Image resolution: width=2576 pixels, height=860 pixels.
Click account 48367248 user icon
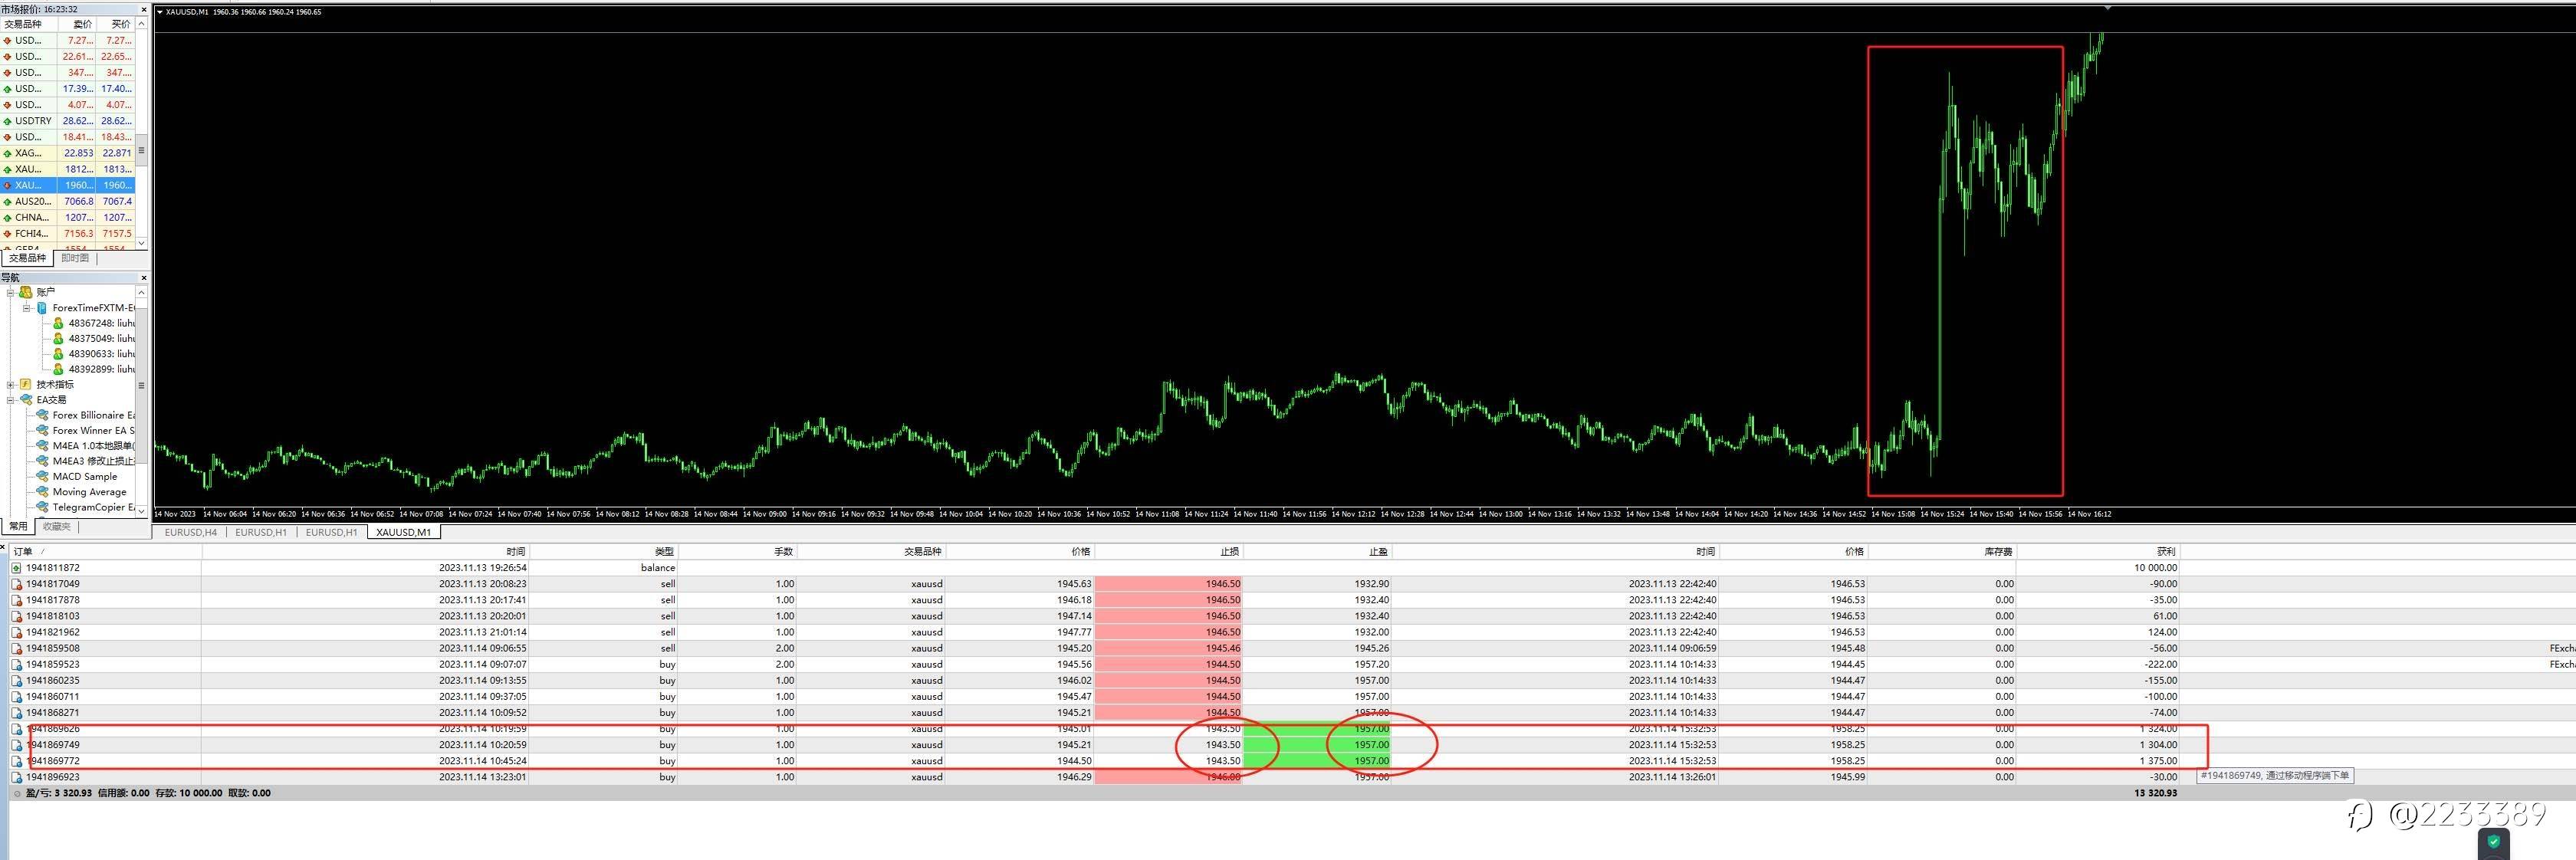pos(58,323)
